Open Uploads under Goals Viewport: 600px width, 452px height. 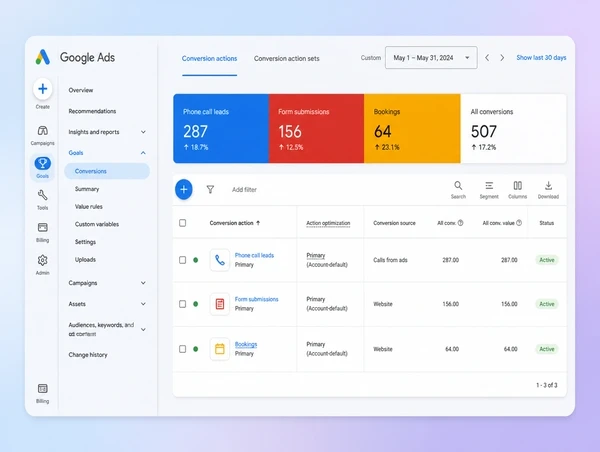click(85, 259)
